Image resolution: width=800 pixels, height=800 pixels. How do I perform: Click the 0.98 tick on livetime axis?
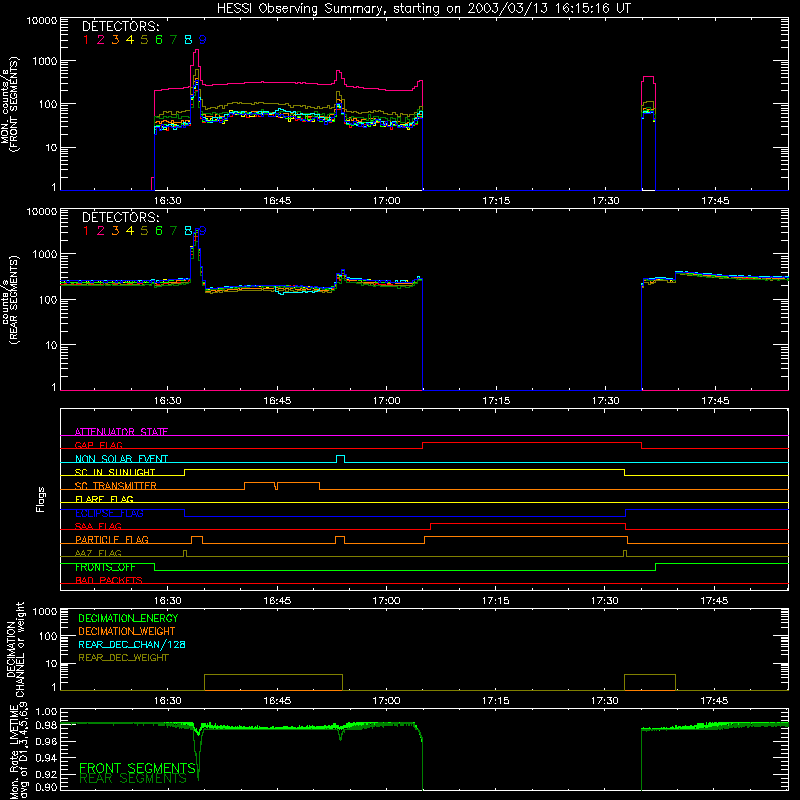pyautogui.click(x=46, y=725)
